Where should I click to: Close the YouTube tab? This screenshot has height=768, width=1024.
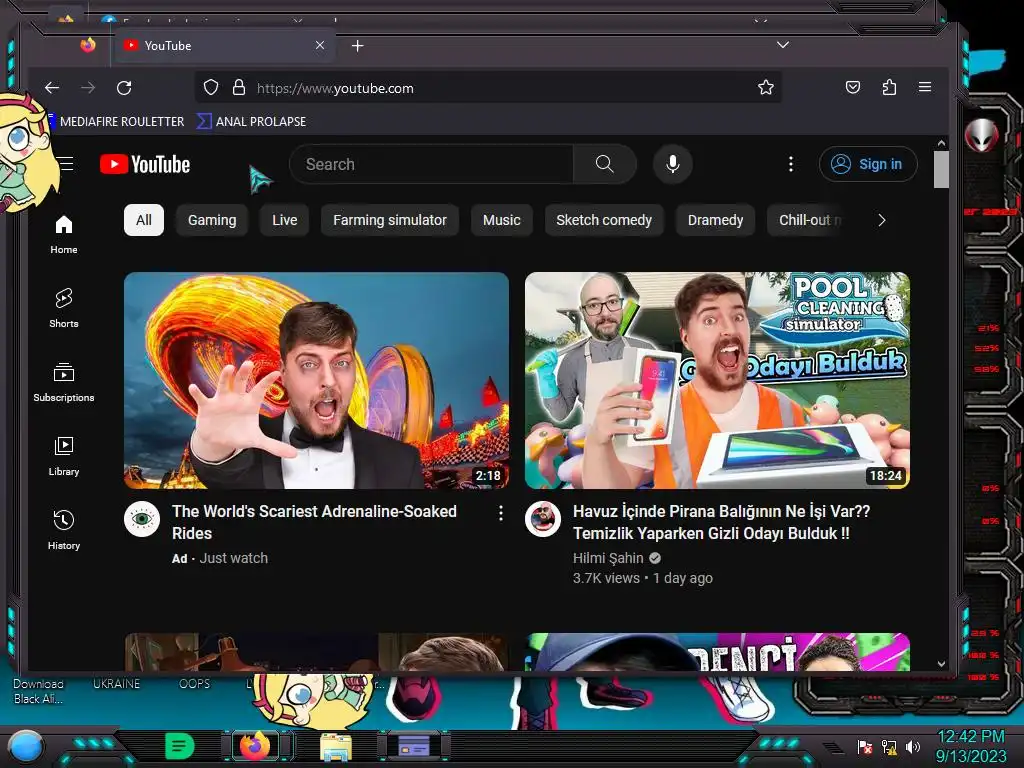click(319, 45)
